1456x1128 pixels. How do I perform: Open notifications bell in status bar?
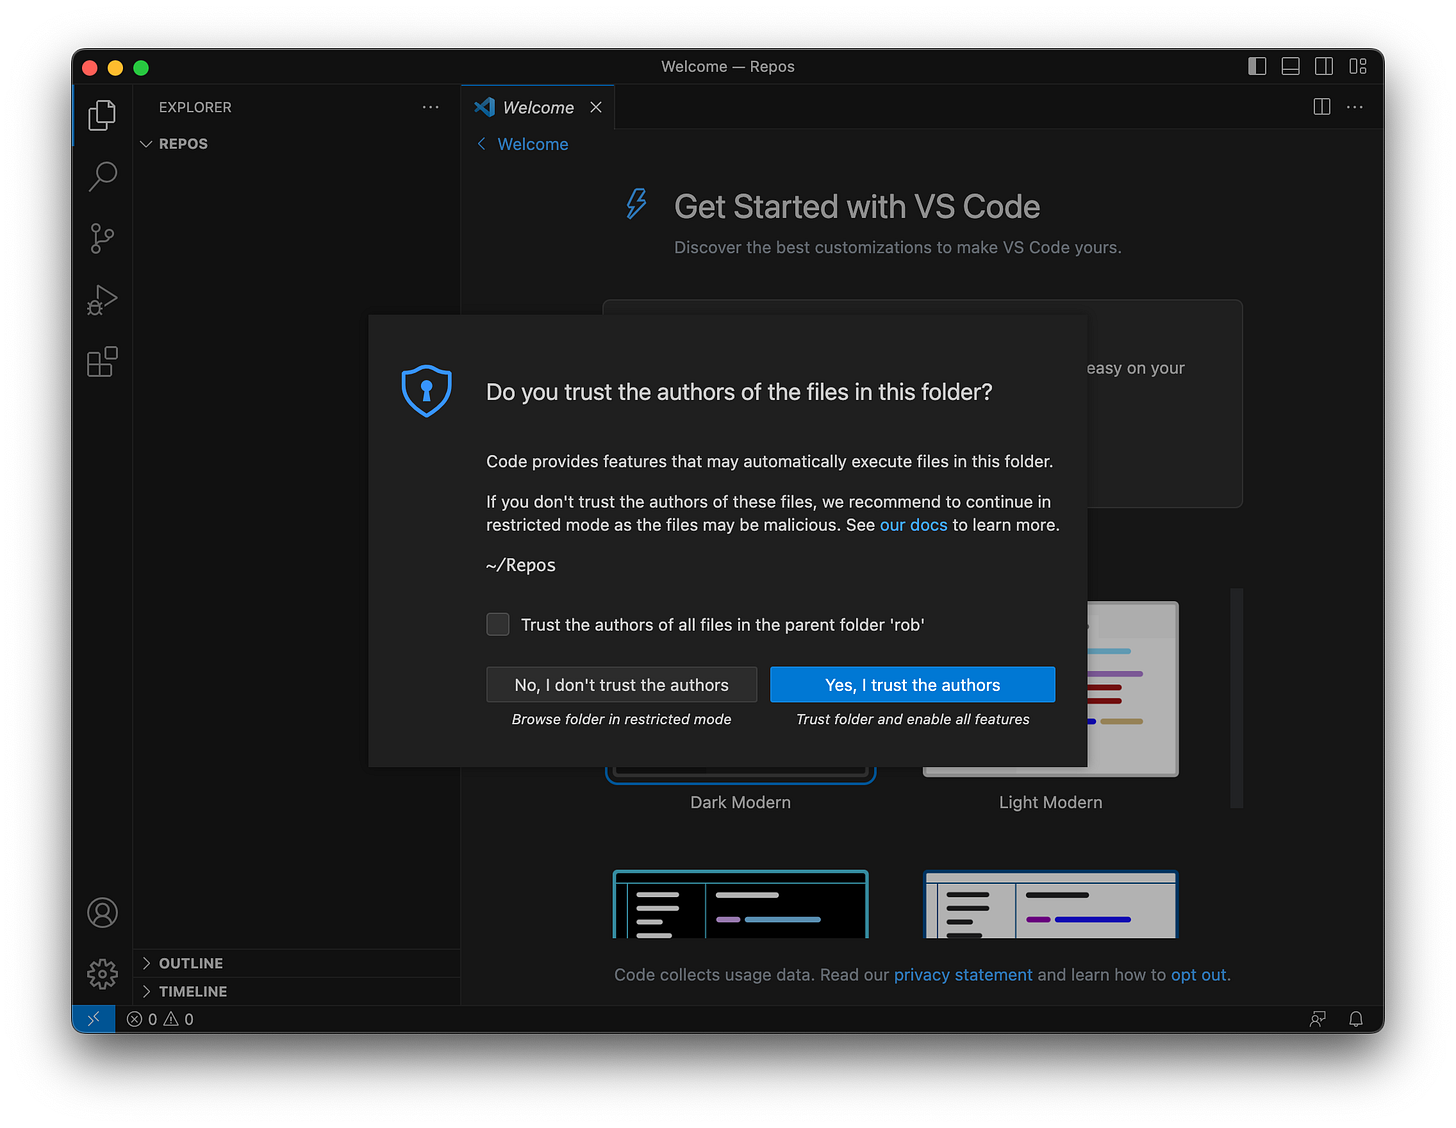(1356, 1019)
